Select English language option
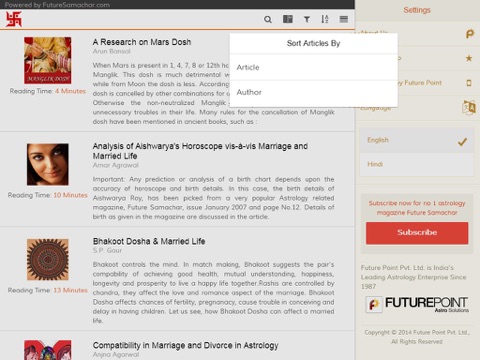This screenshot has width=480, height=360. (x=416, y=140)
